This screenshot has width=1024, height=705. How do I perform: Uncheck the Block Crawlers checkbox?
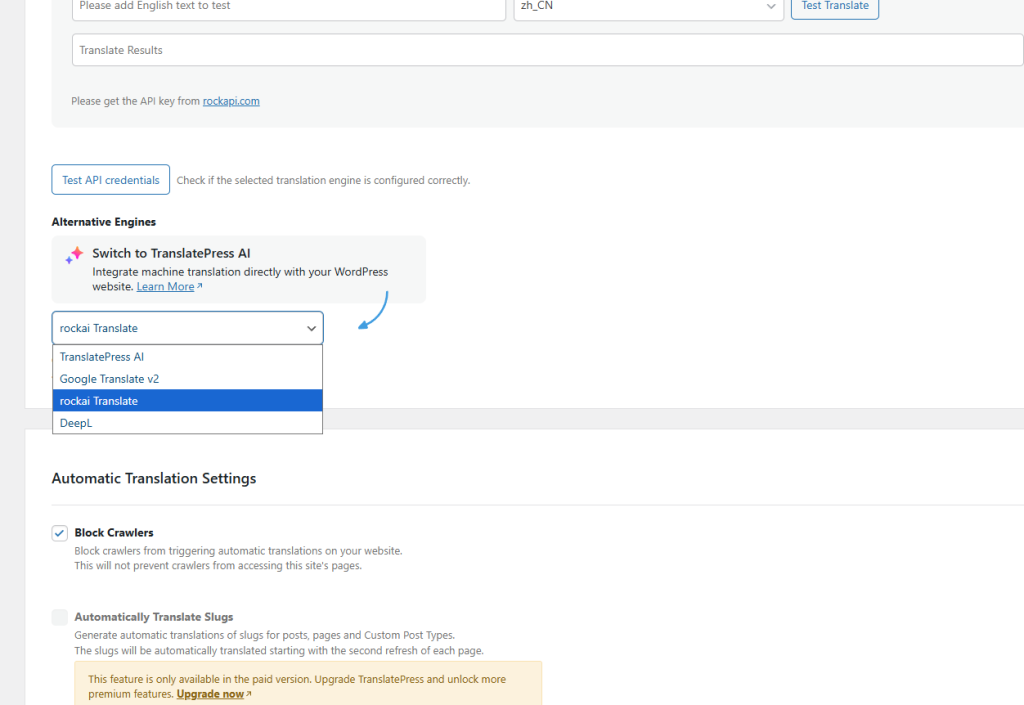[60, 533]
